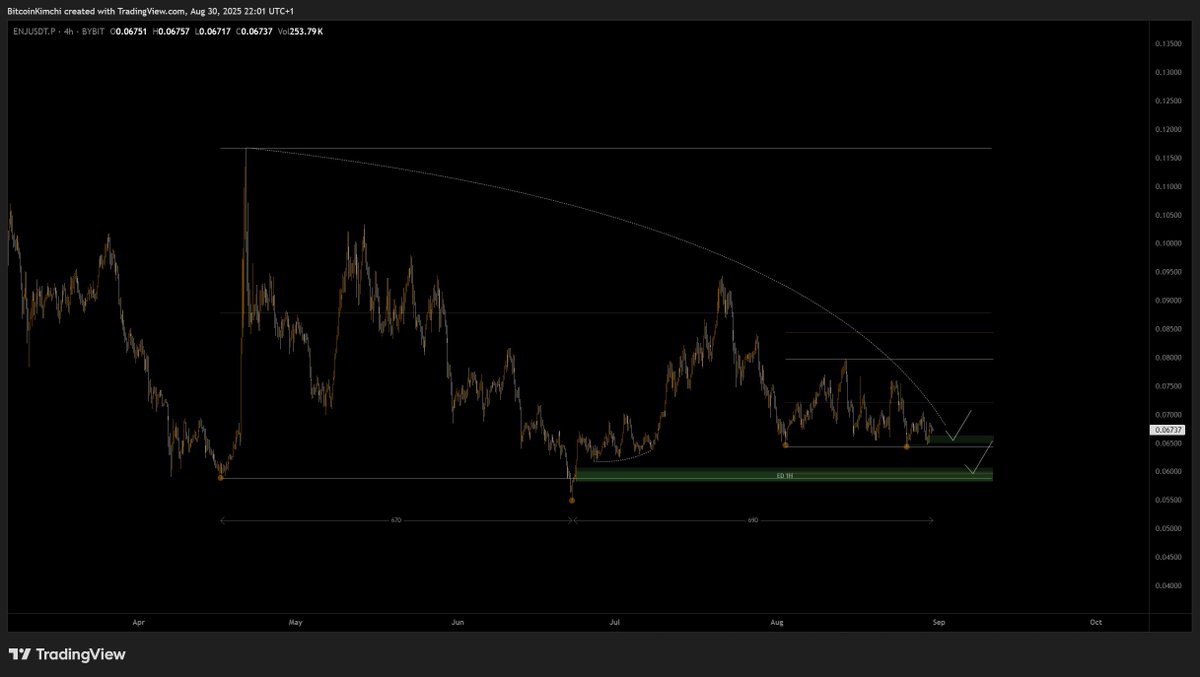
Task: Expand the OHLC legend details
Action: click(200, 31)
